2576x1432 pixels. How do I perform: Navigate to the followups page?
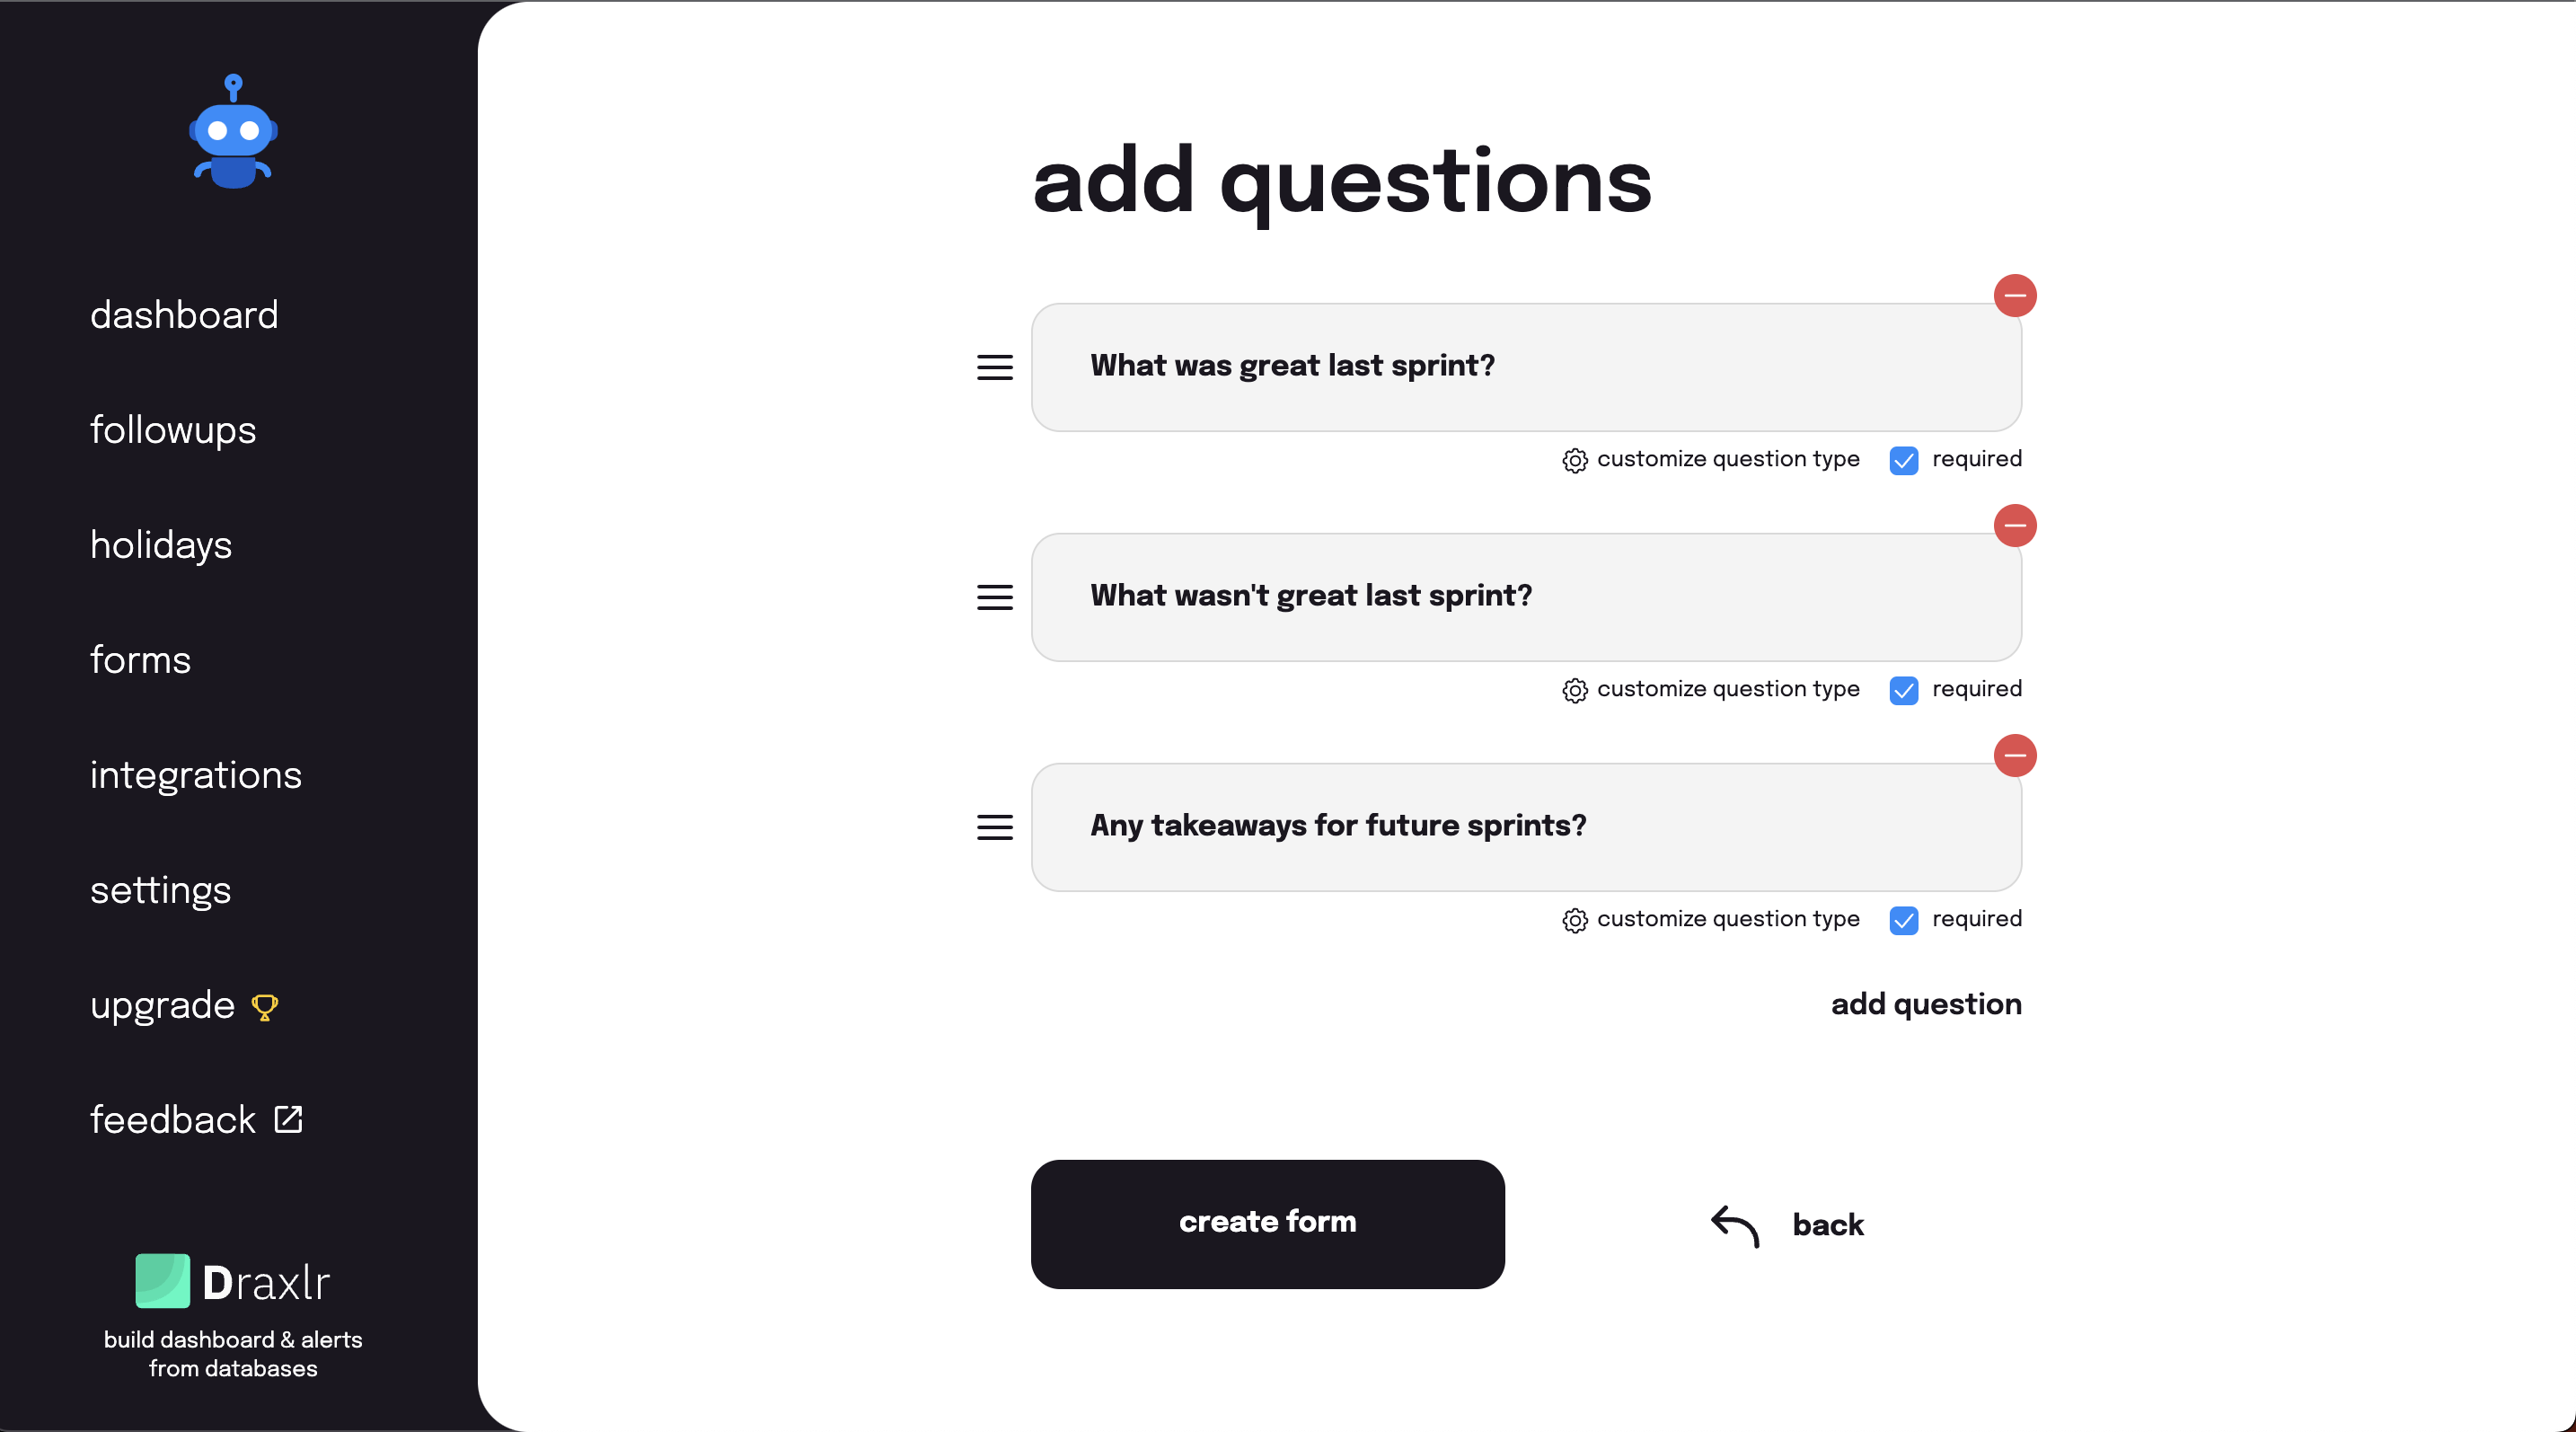[173, 431]
